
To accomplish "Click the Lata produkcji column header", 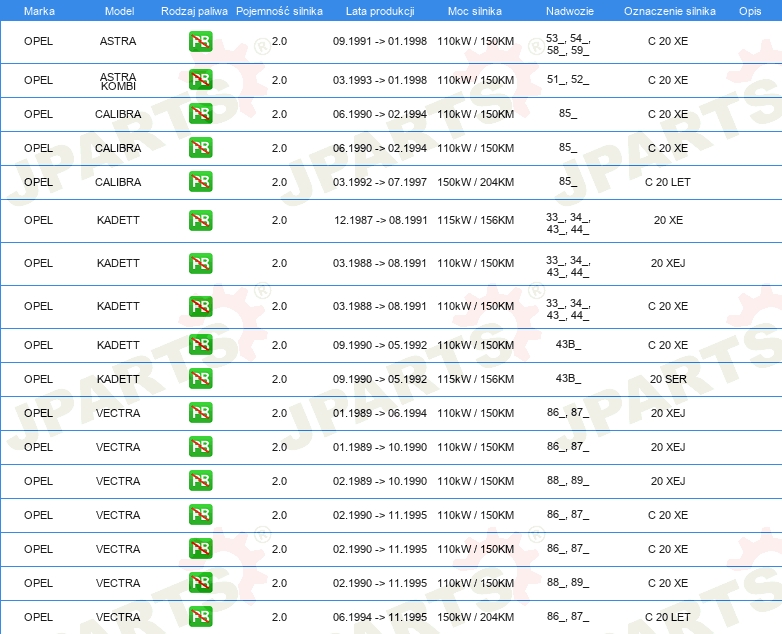I will [x=380, y=11].
